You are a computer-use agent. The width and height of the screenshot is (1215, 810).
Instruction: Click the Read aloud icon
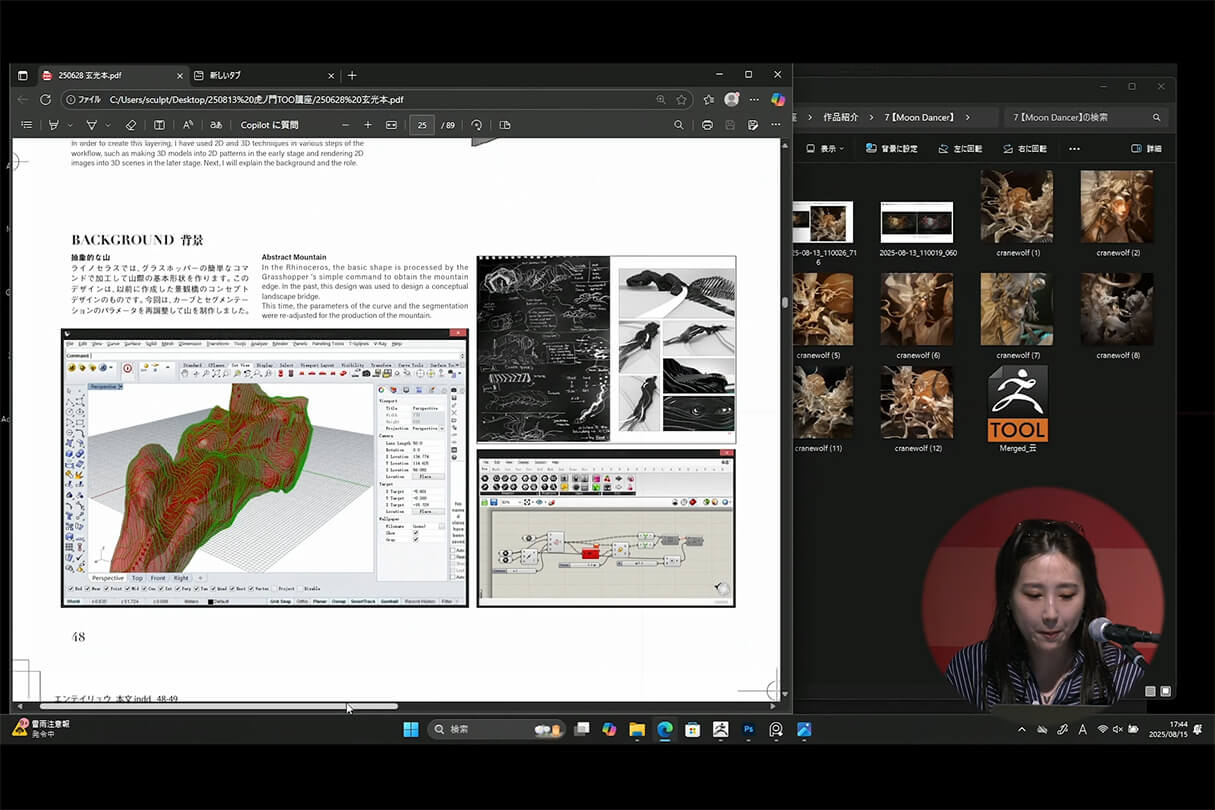pos(187,125)
